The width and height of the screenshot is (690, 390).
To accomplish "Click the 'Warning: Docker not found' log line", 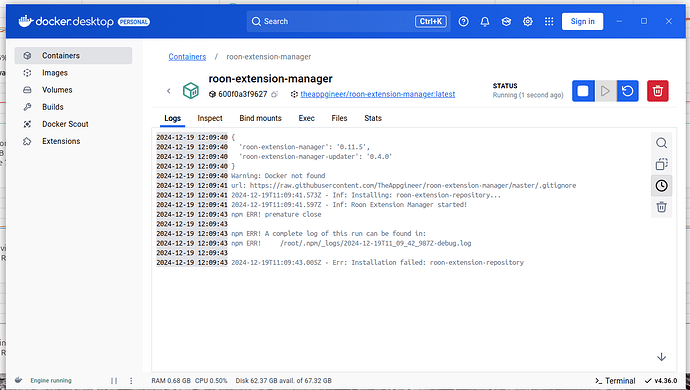I will click(278, 176).
